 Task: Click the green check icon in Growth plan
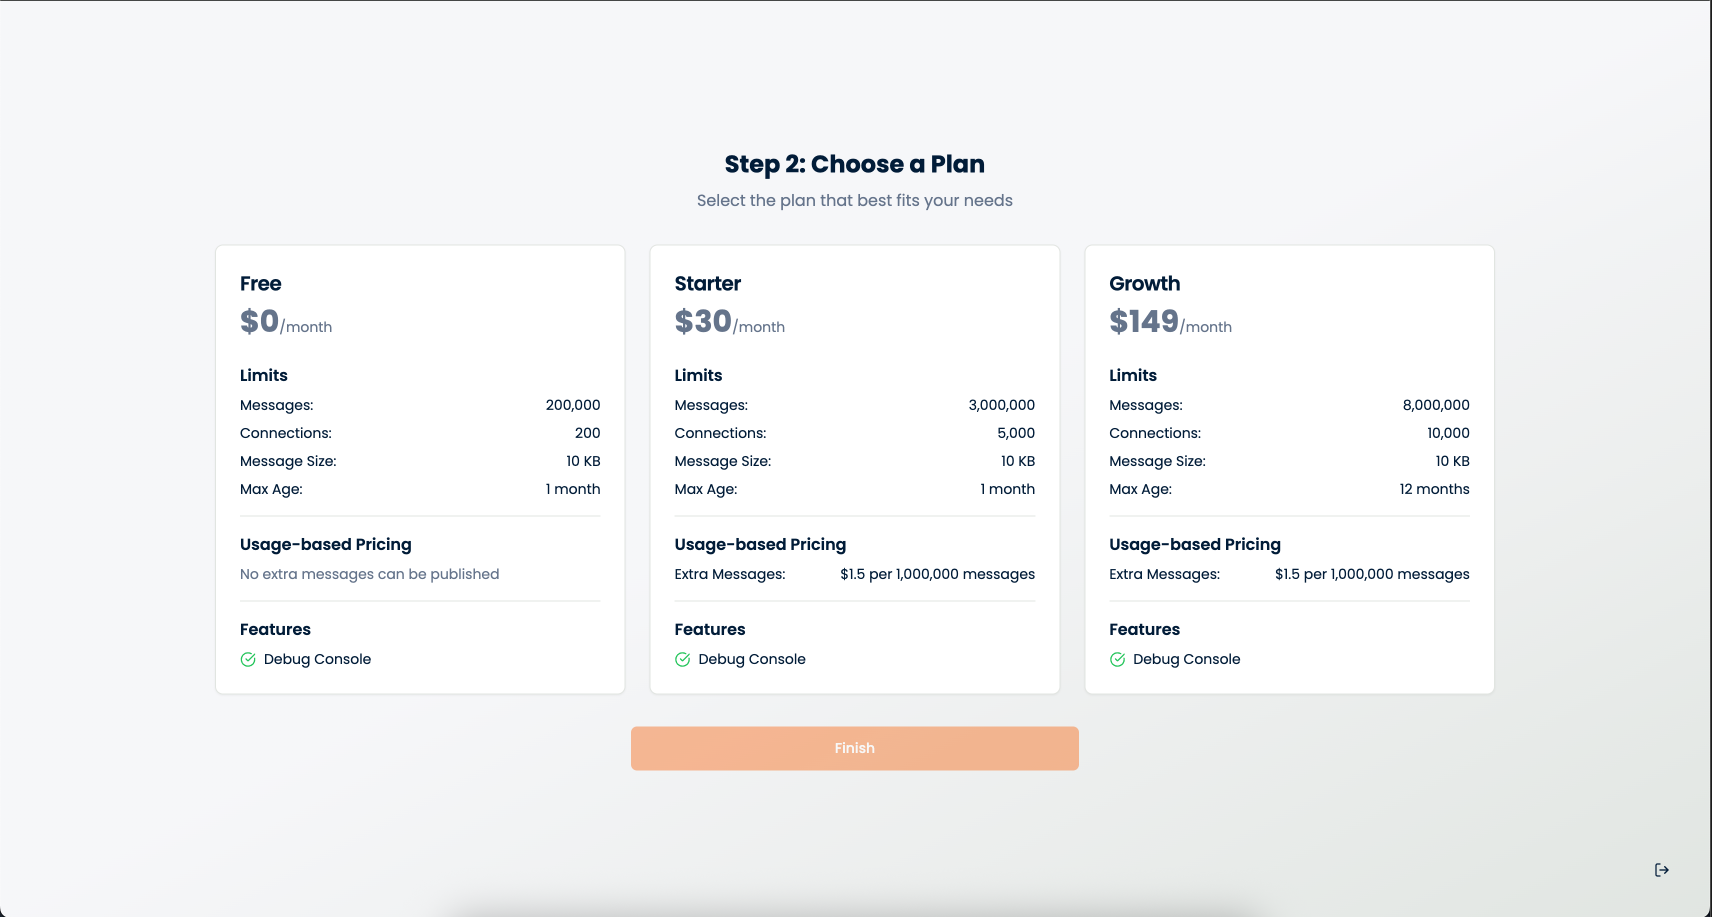(1117, 660)
